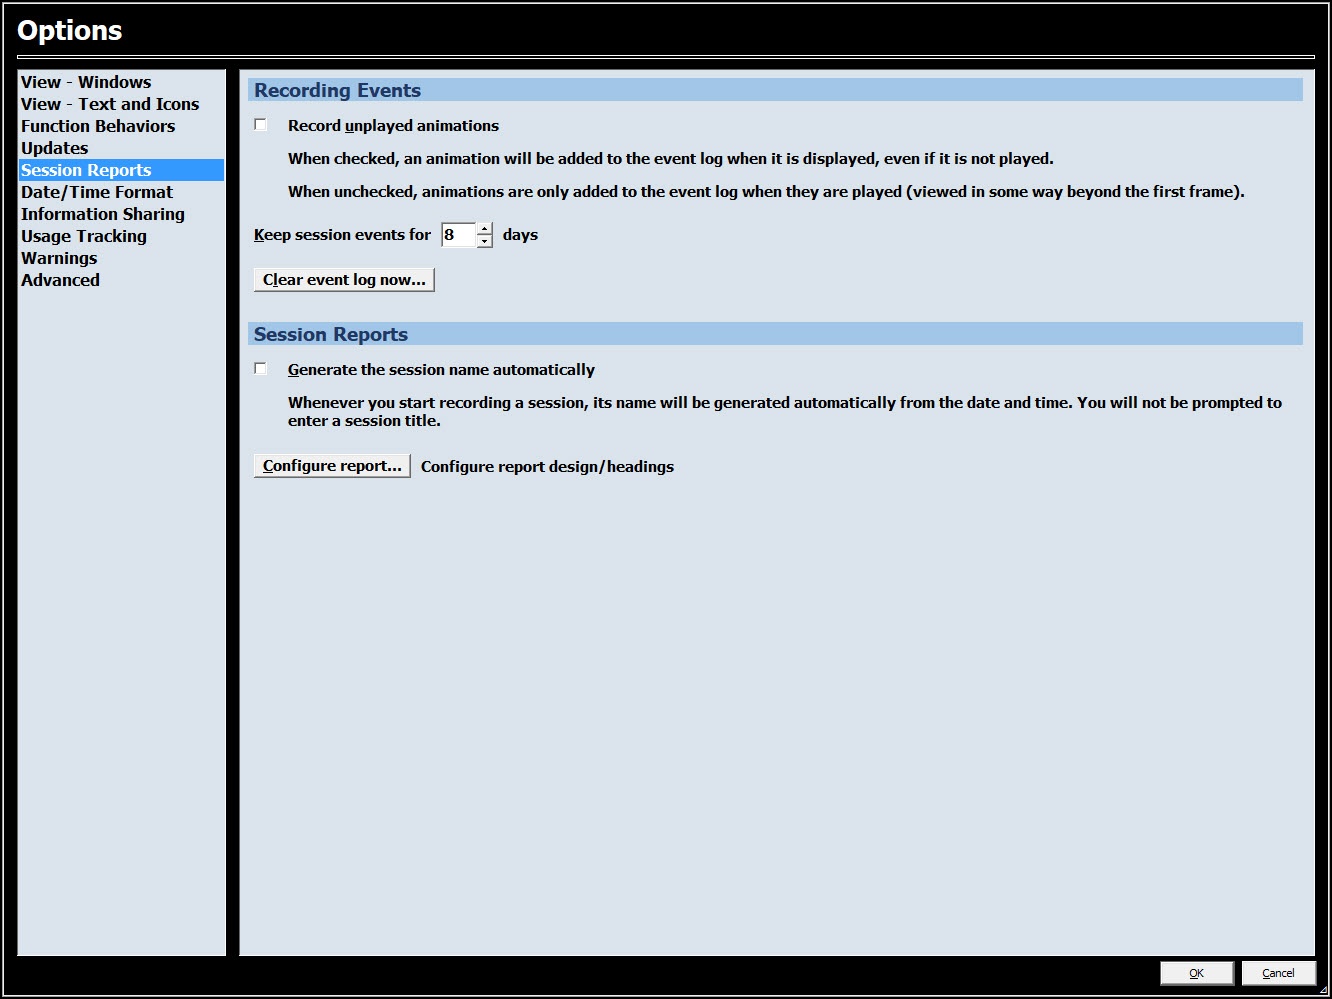
Task: Switch to Date/Time Format settings
Action: [x=97, y=192]
